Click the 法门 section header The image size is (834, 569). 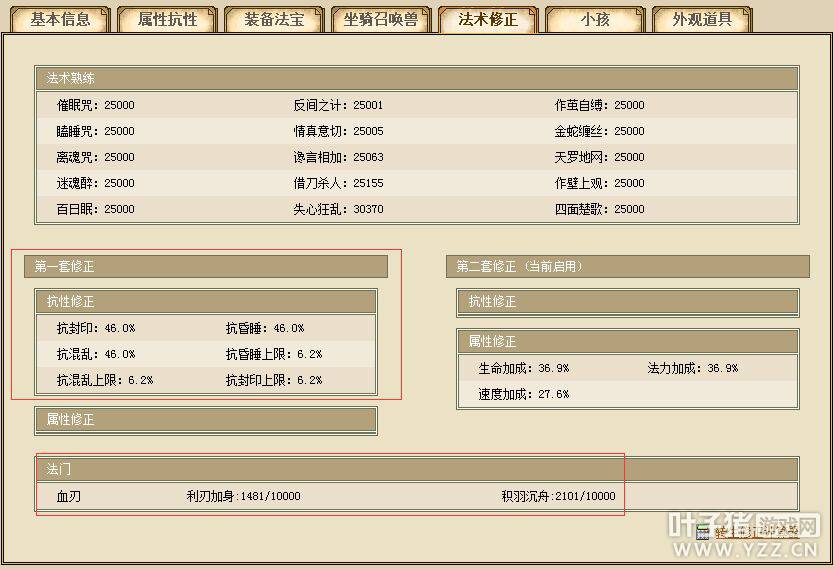(416, 468)
